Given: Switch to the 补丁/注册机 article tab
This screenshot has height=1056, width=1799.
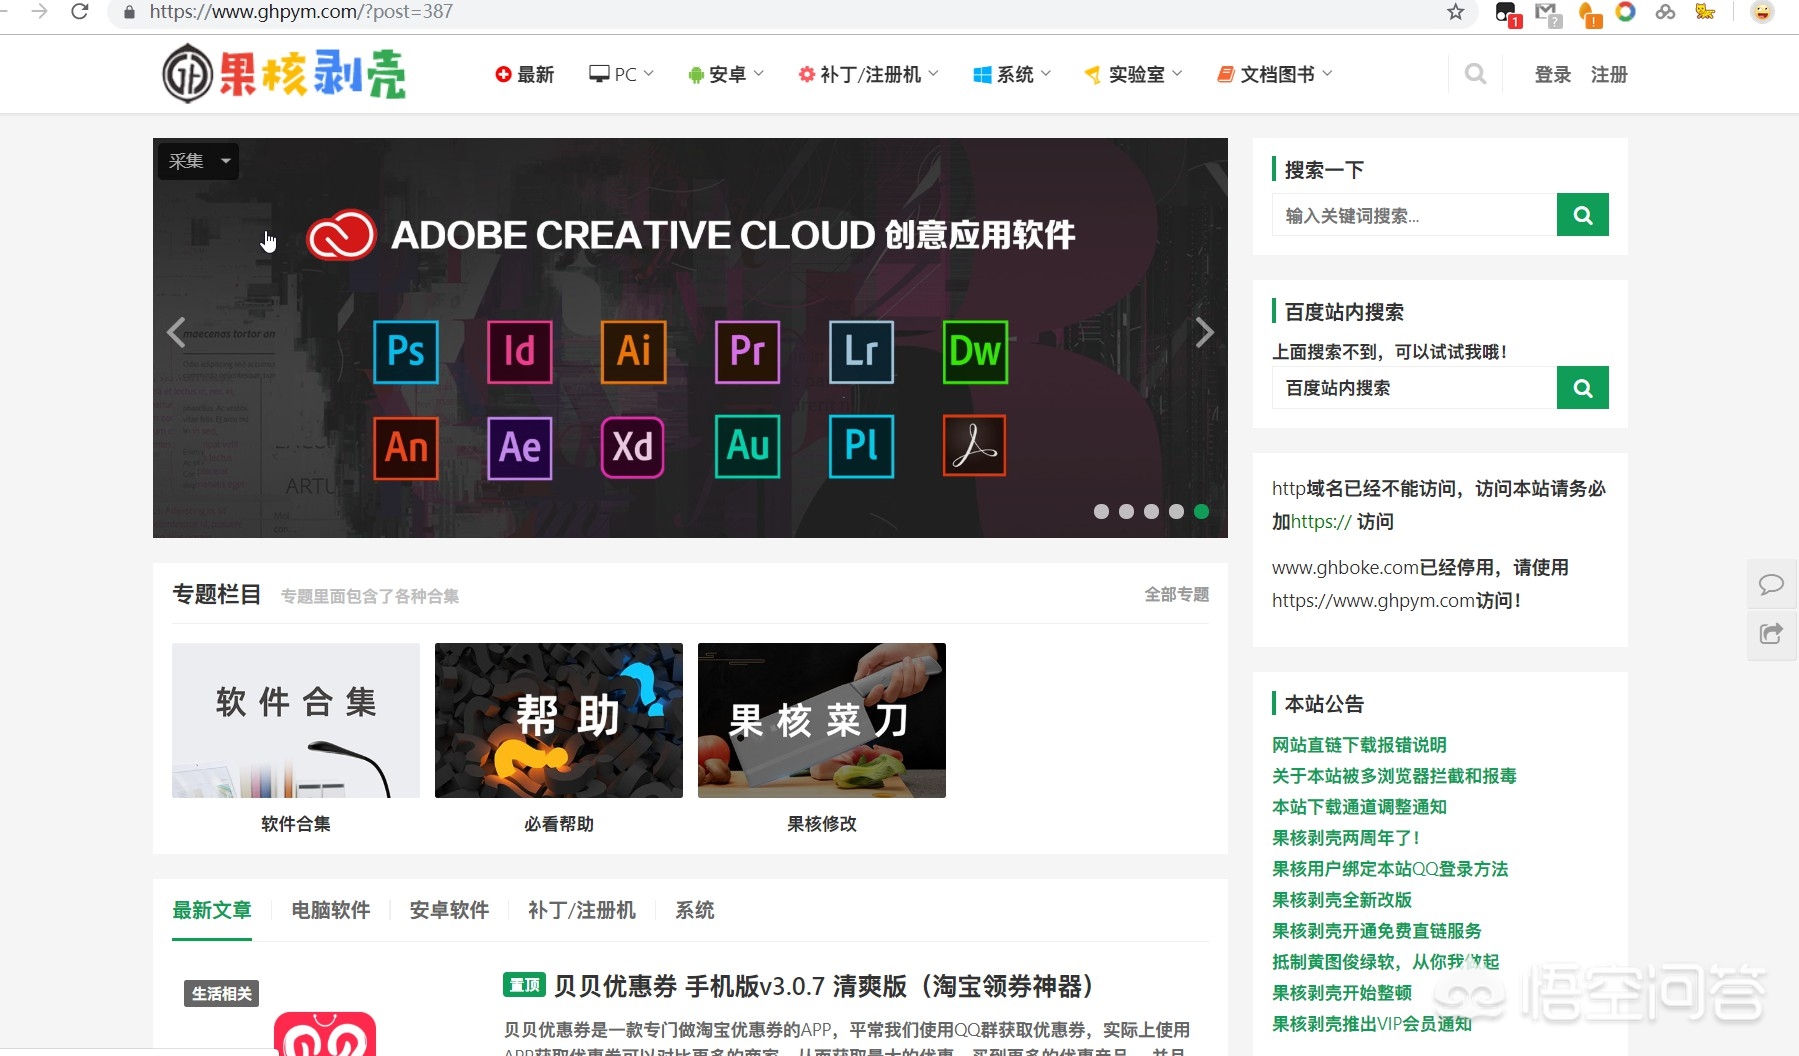Looking at the screenshot, I should [x=582, y=910].
